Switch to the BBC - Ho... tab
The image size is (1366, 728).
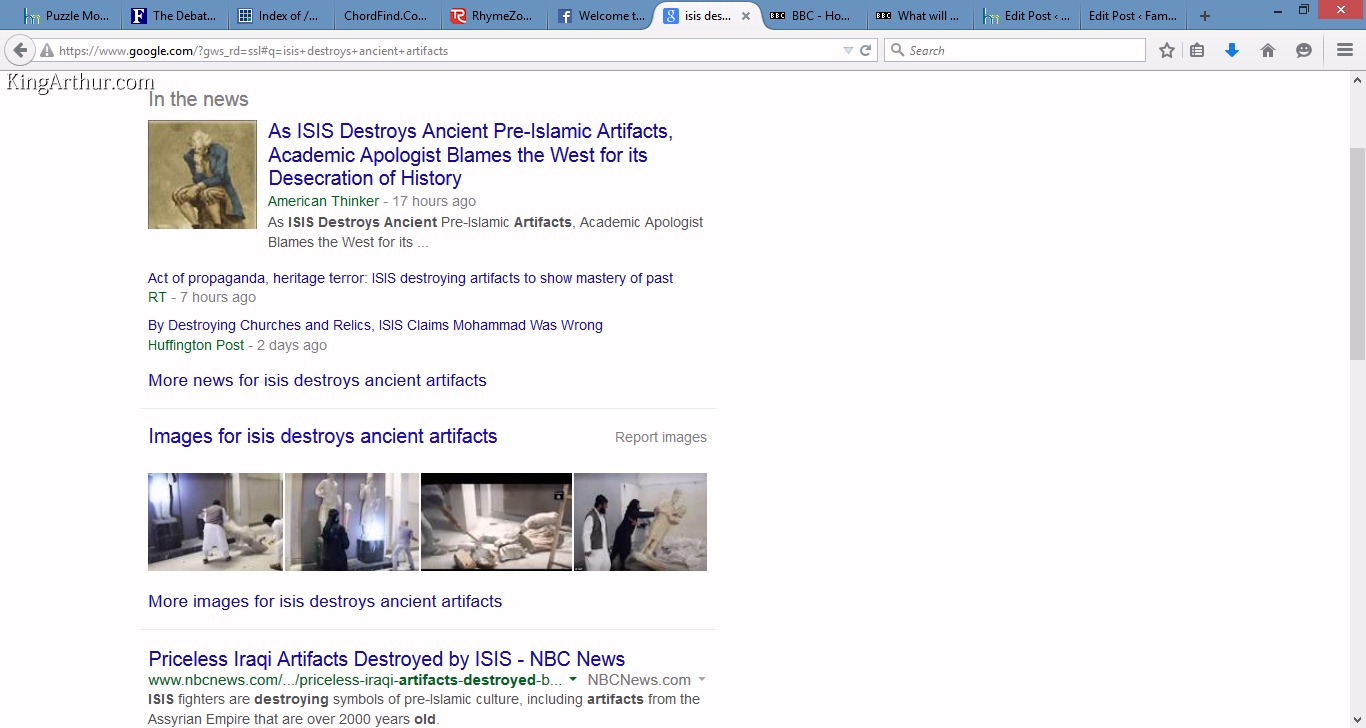(812, 16)
